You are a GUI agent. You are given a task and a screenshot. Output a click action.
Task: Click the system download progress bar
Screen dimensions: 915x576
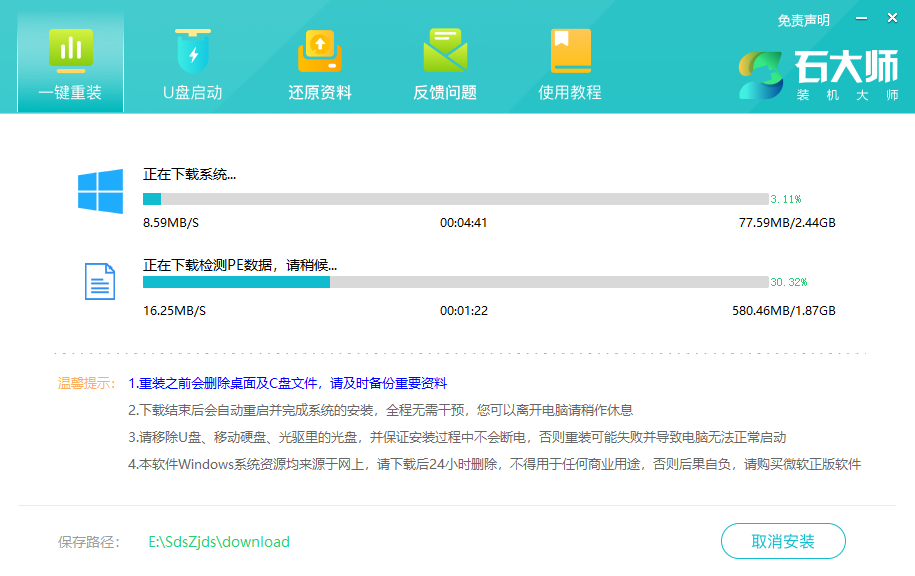tap(451, 197)
